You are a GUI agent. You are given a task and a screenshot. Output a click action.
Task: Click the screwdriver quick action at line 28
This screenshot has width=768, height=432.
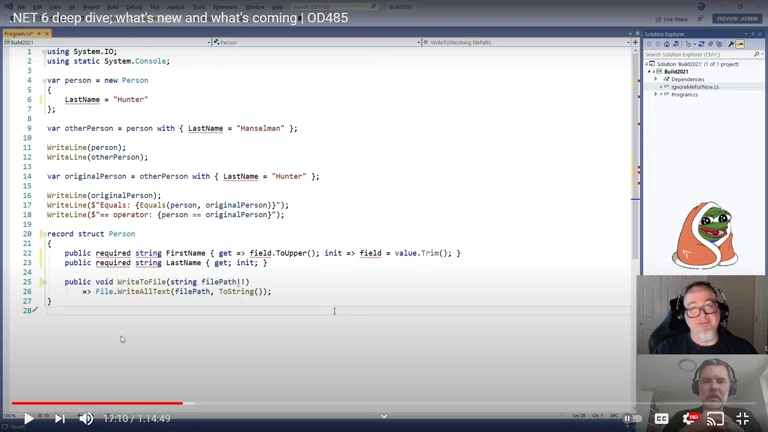(35, 310)
